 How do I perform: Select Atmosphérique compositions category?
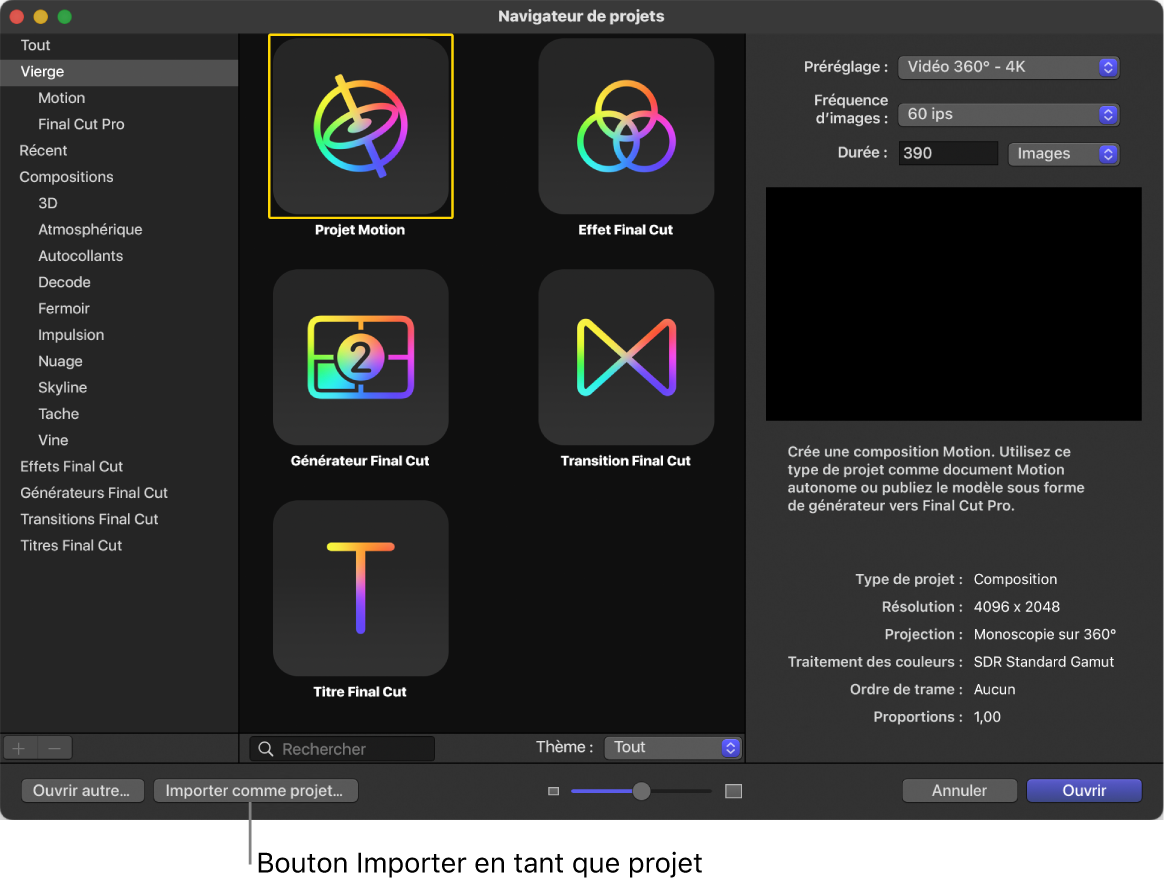119,230
